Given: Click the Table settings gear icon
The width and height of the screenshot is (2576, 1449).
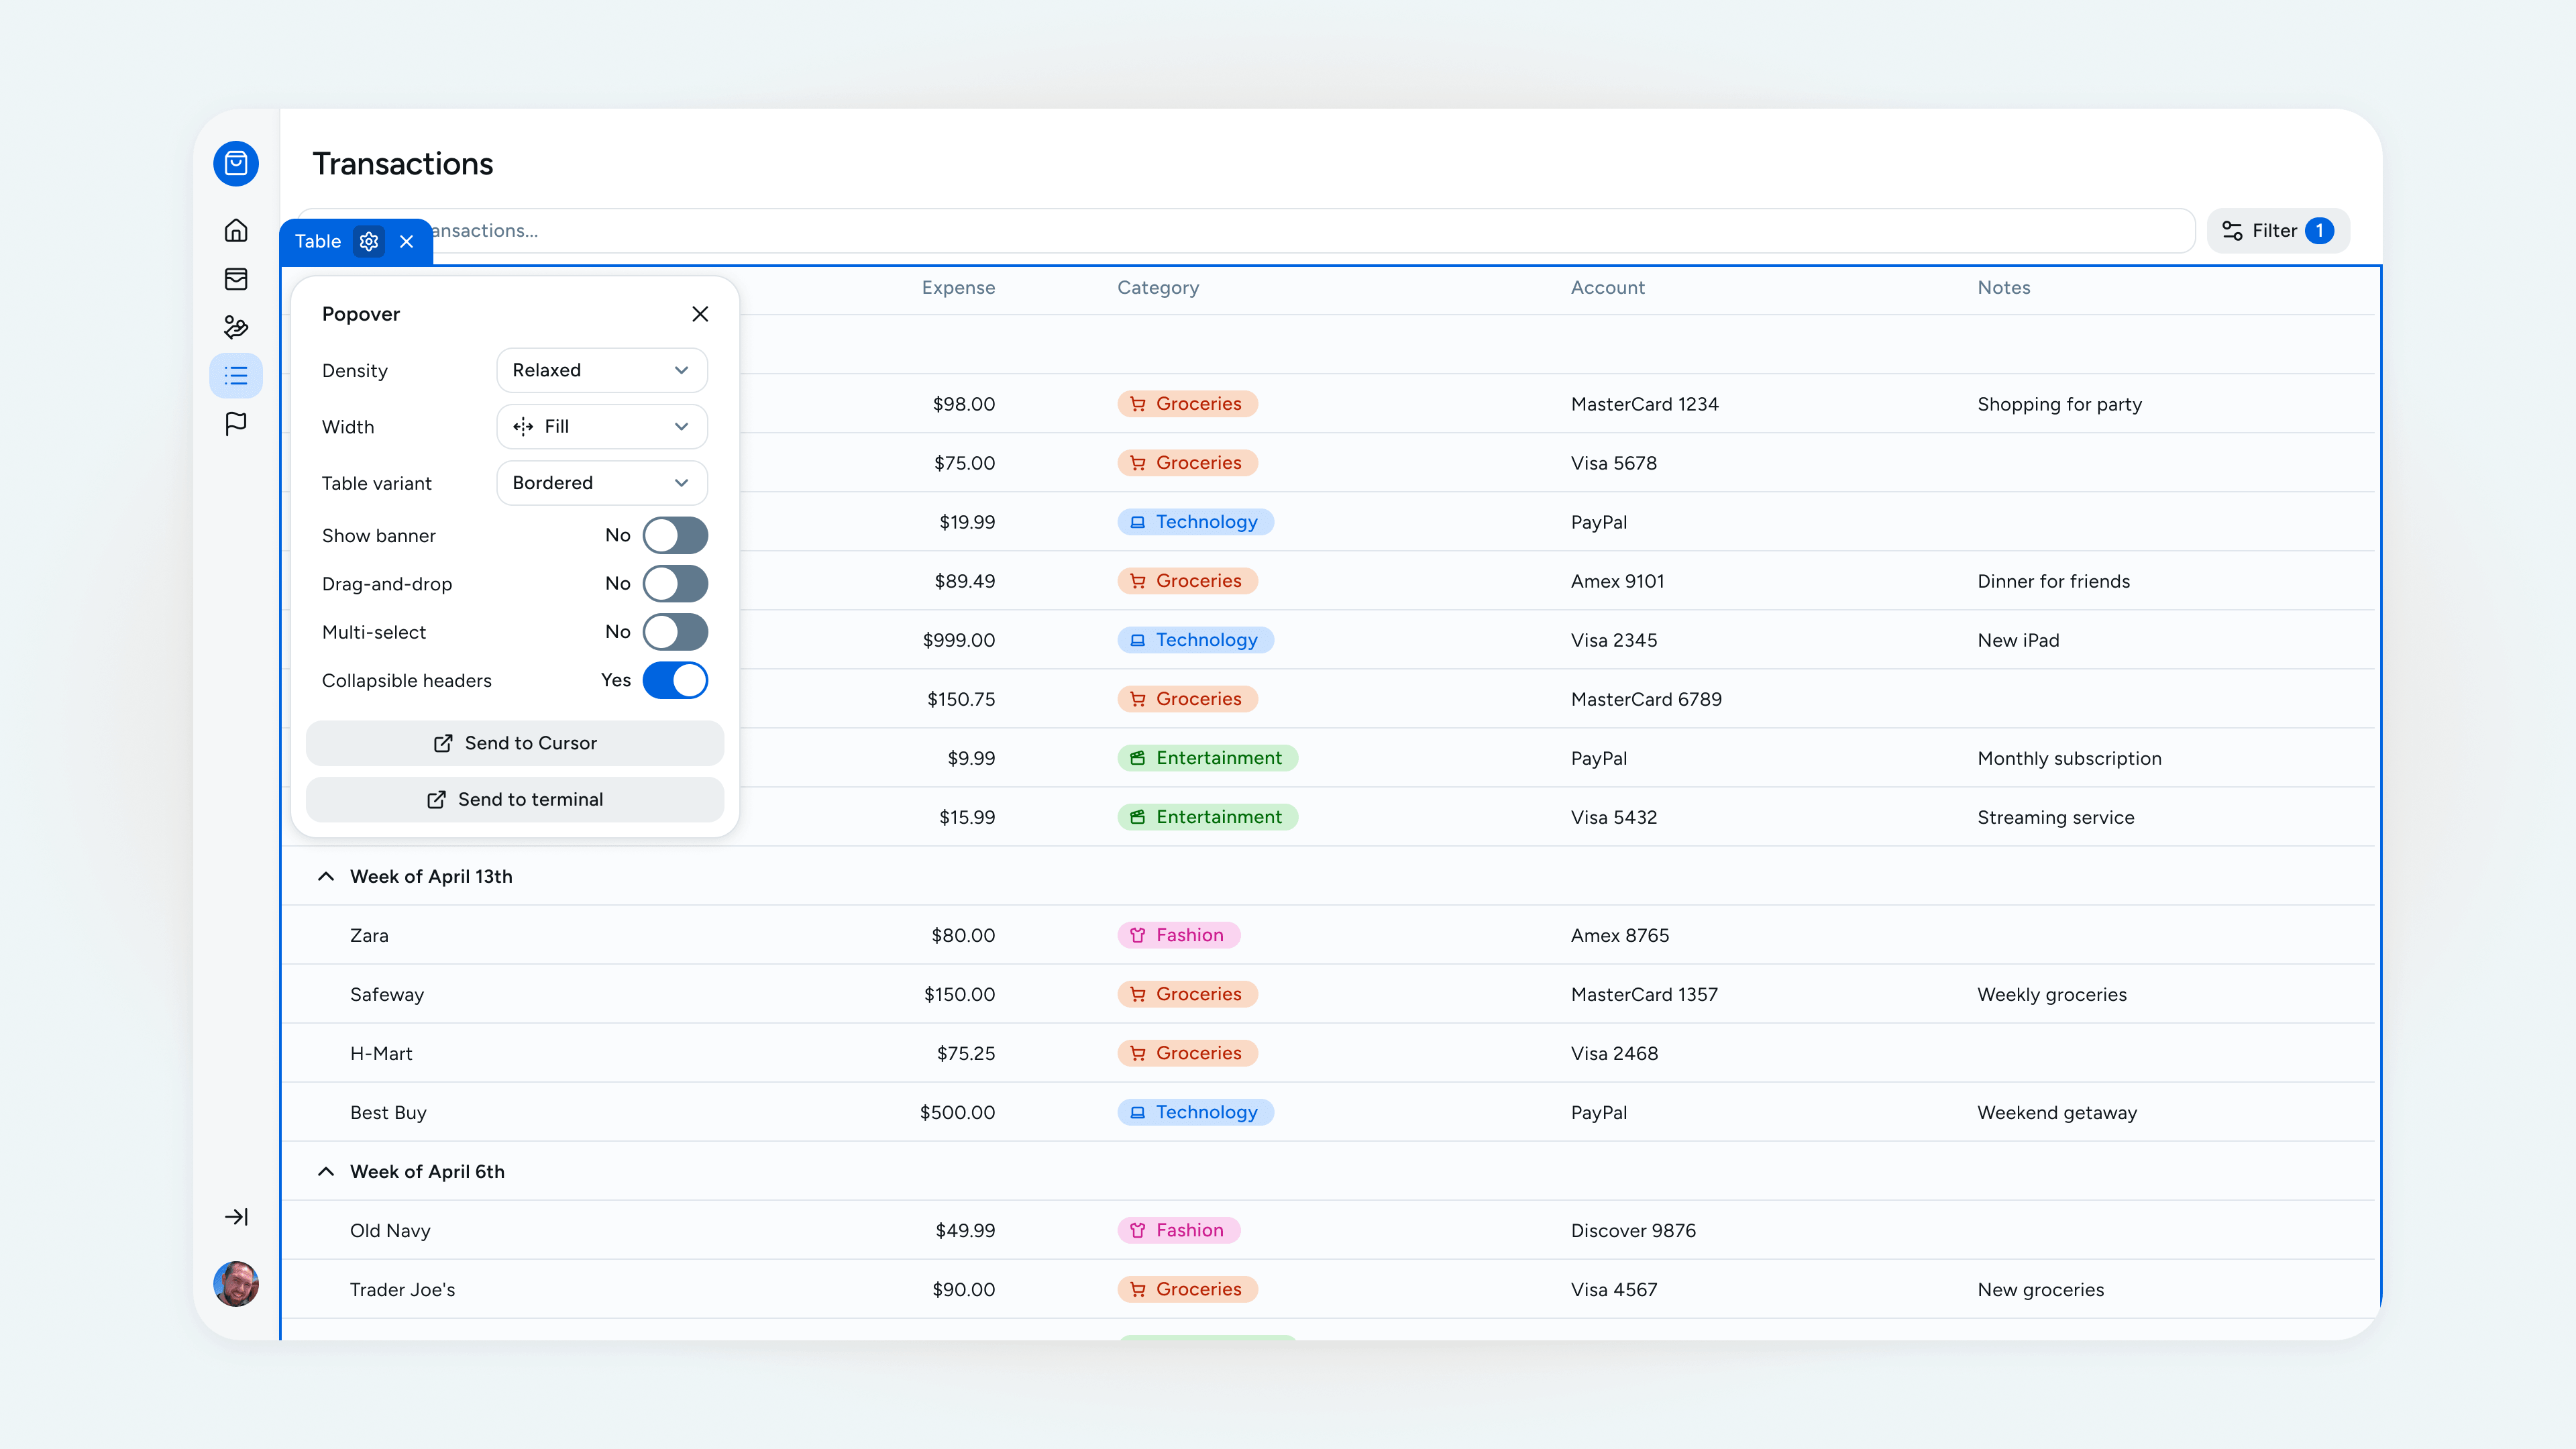Looking at the screenshot, I should coord(369,241).
